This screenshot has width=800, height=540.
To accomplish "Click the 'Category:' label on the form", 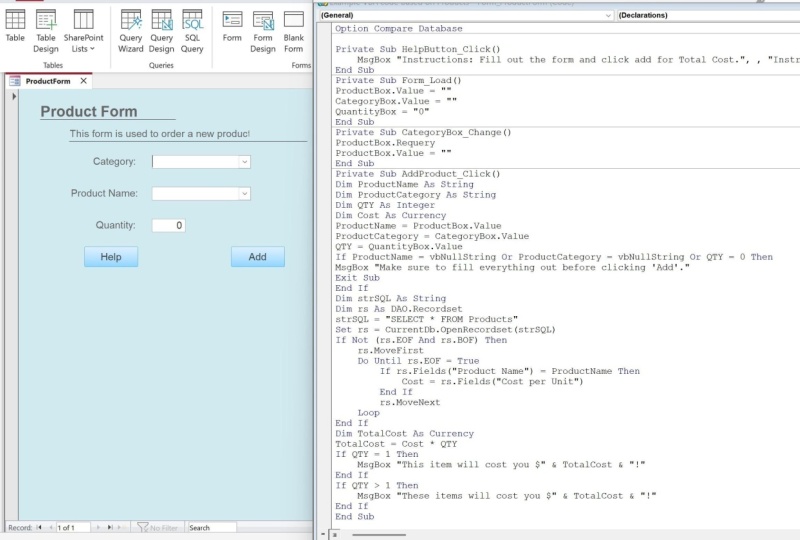I will pyautogui.click(x=114, y=162).
